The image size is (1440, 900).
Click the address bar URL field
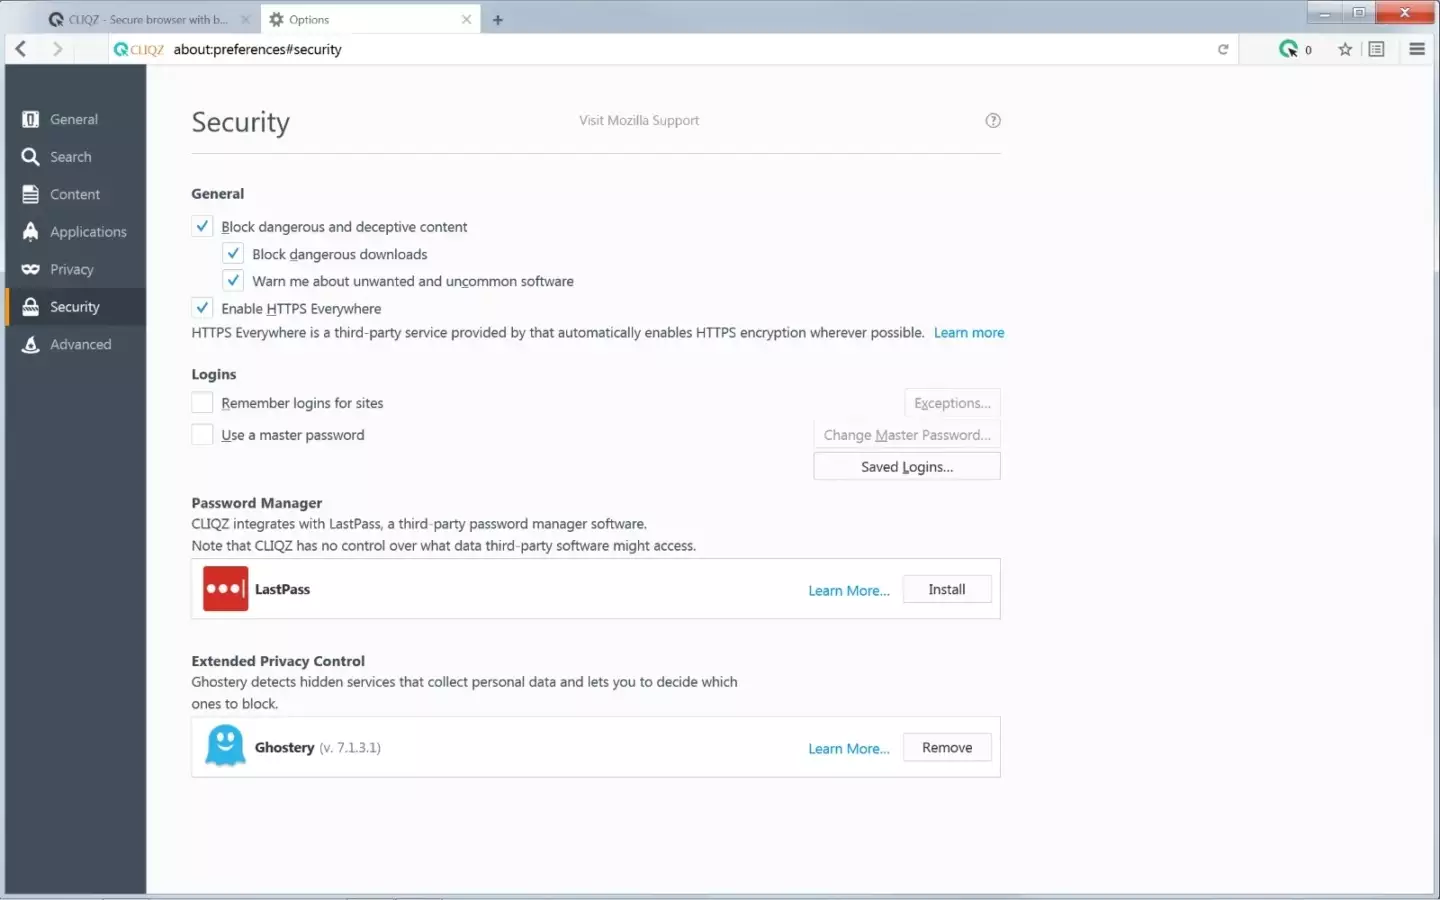coord(600,49)
